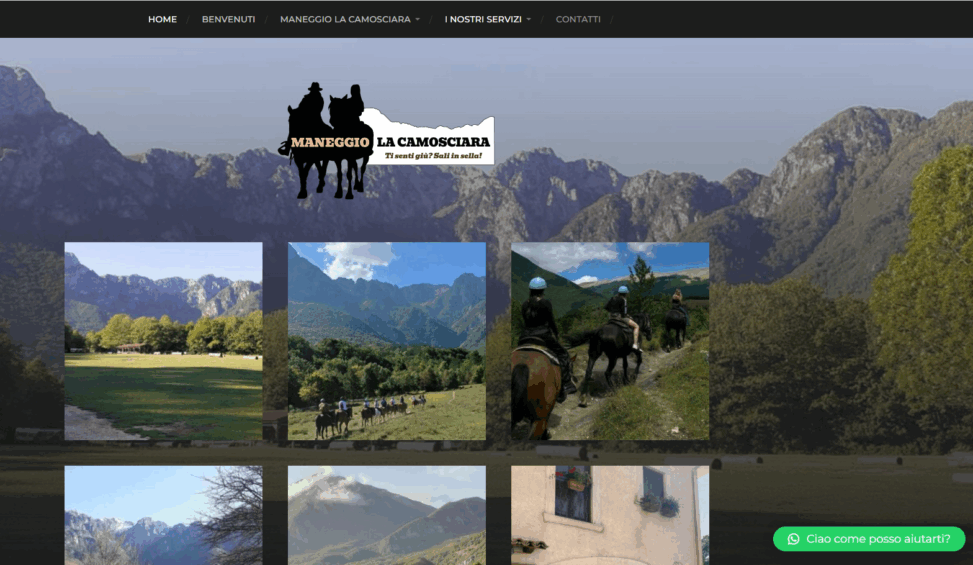Go to the CONTATTI page
Viewport: 973px width, 565px height.
pos(578,19)
